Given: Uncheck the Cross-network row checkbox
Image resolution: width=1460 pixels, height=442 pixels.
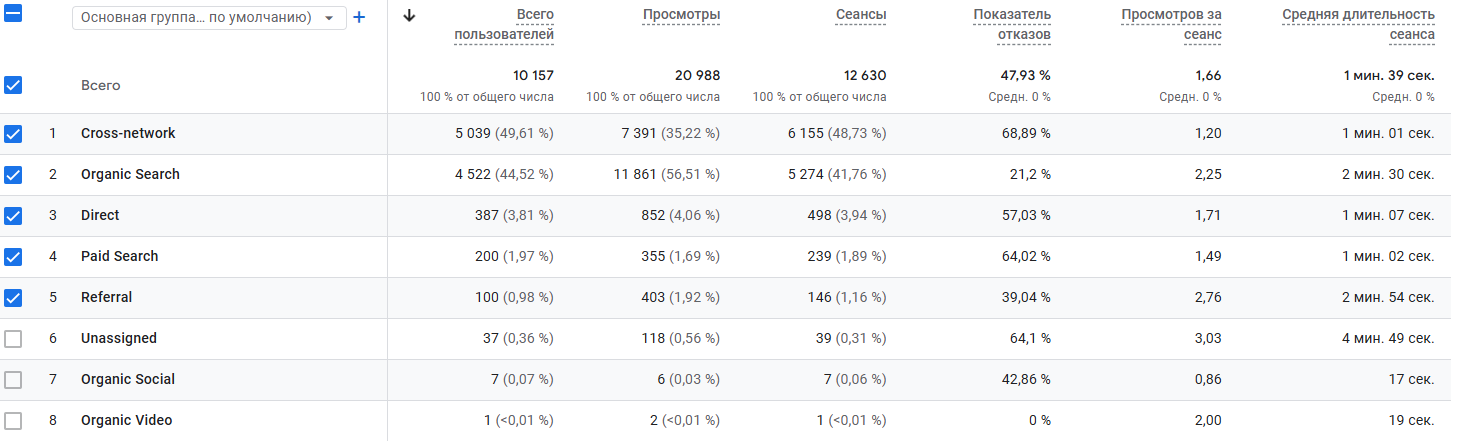Looking at the screenshot, I should [13, 134].
